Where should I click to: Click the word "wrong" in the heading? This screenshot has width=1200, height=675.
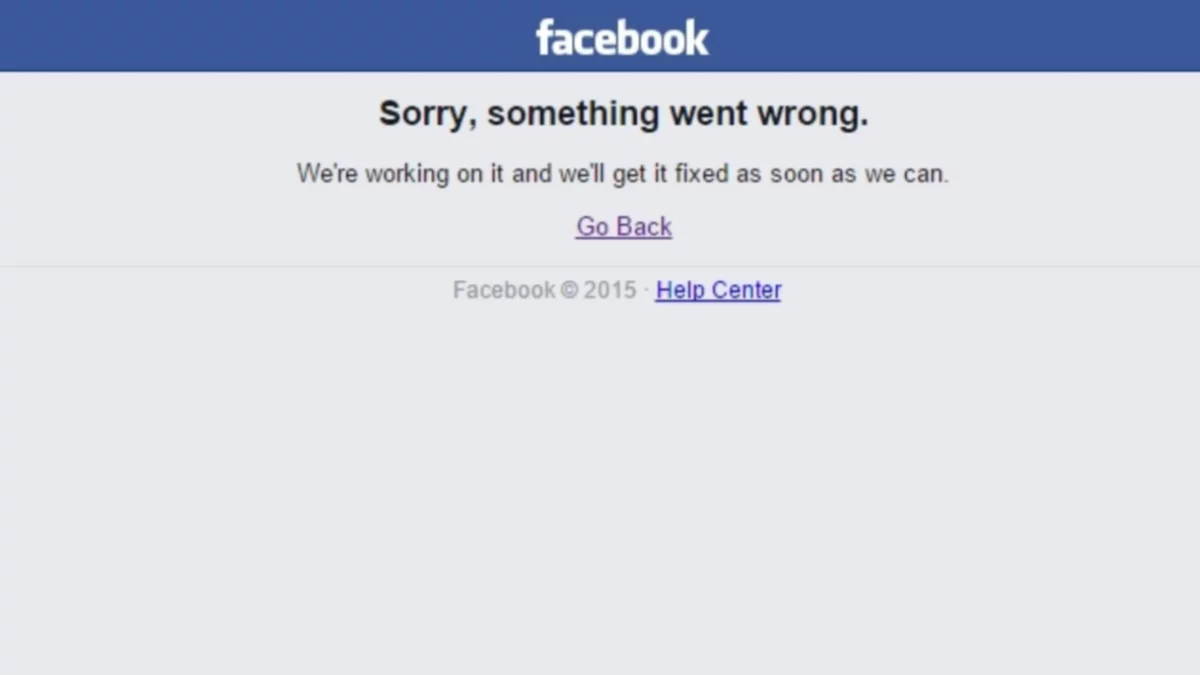pyautogui.click(x=812, y=114)
